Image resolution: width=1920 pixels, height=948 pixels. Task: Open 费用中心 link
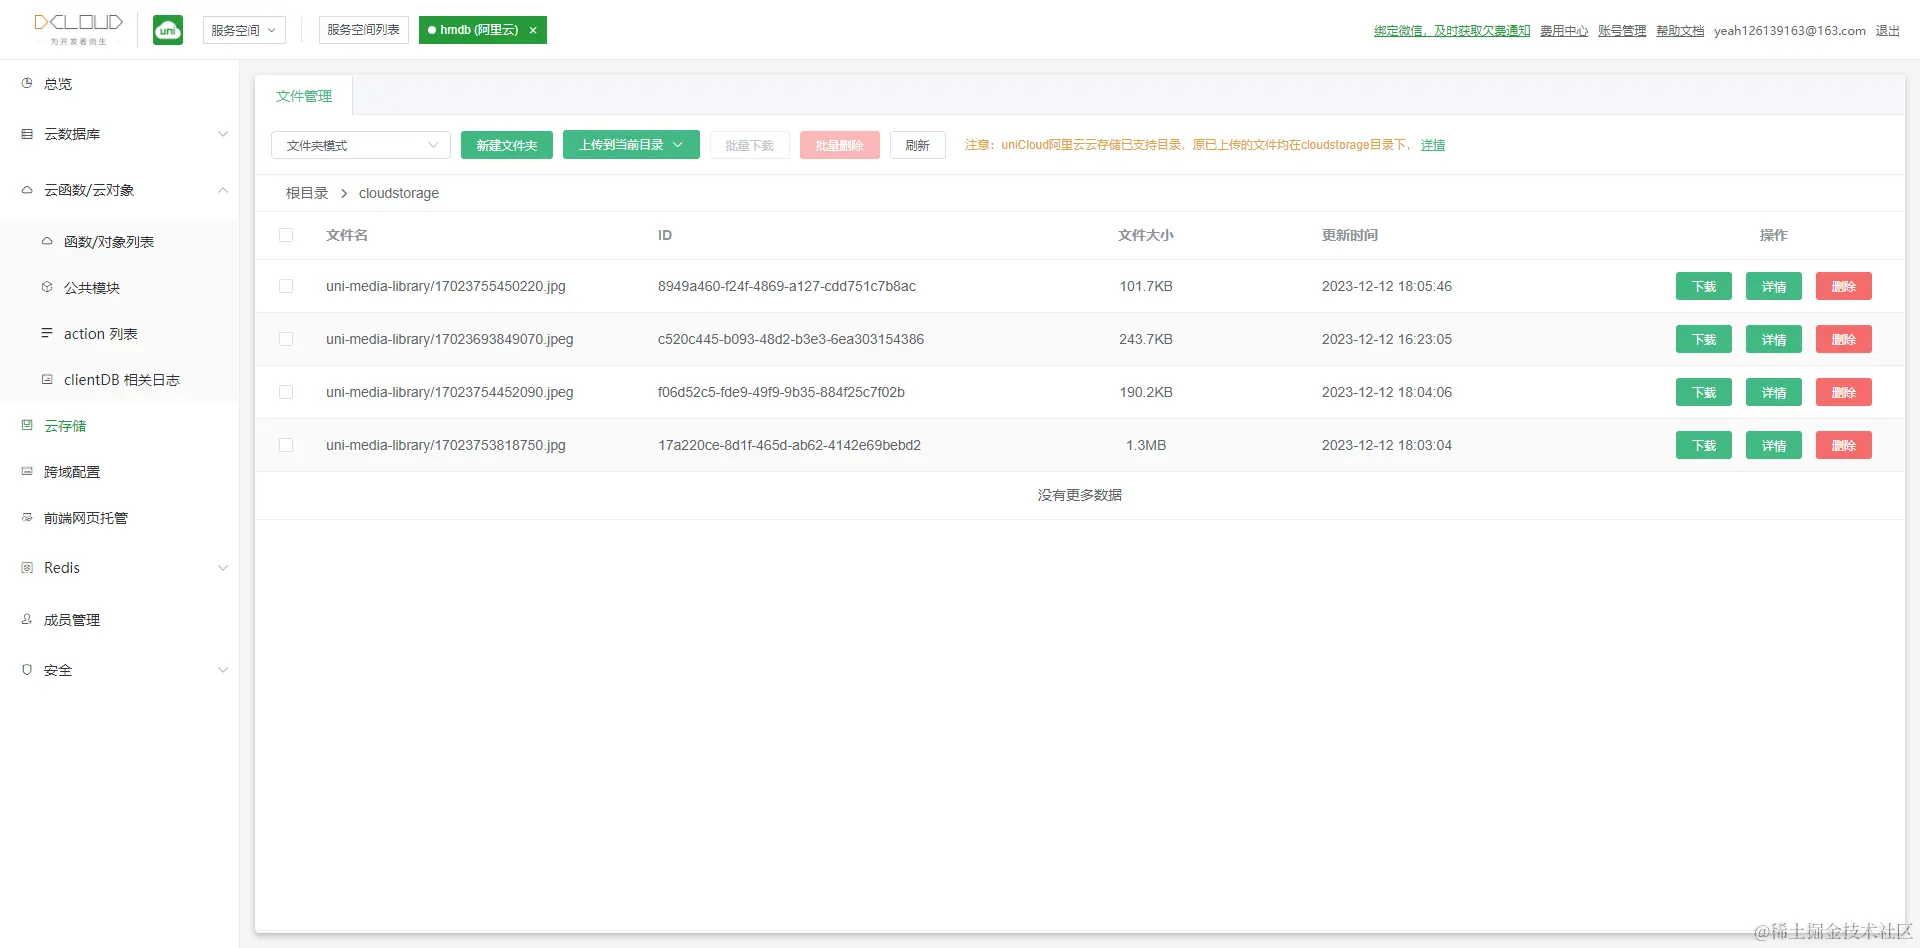click(1564, 31)
